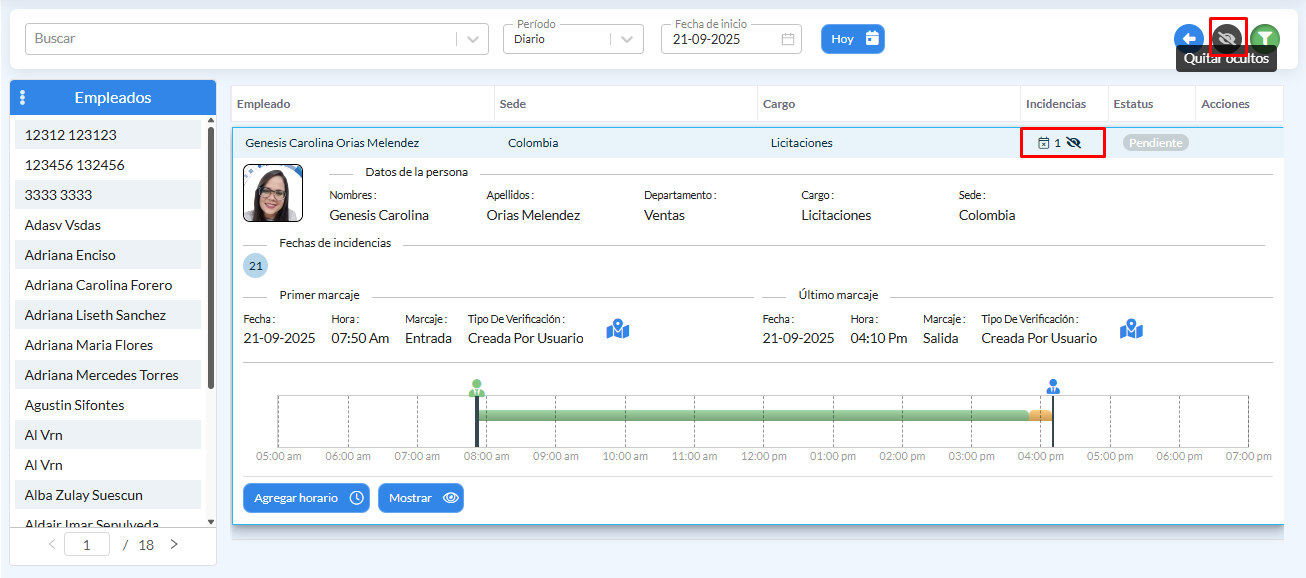
Task: Open map location for first marcaje
Action: click(x=618, y=329)
